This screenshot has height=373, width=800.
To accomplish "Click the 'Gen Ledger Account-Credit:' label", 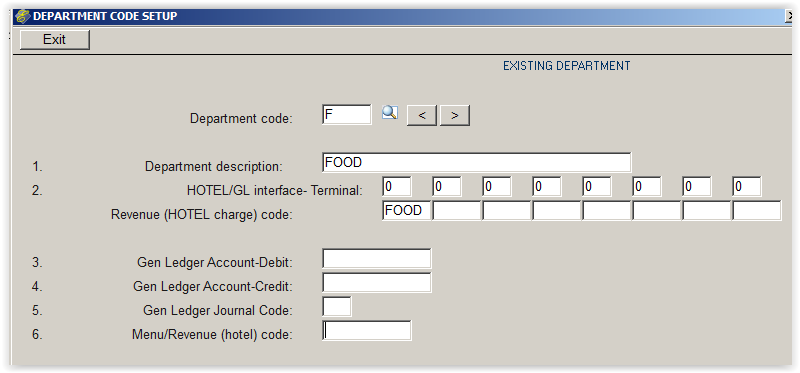I will [213, 286].
